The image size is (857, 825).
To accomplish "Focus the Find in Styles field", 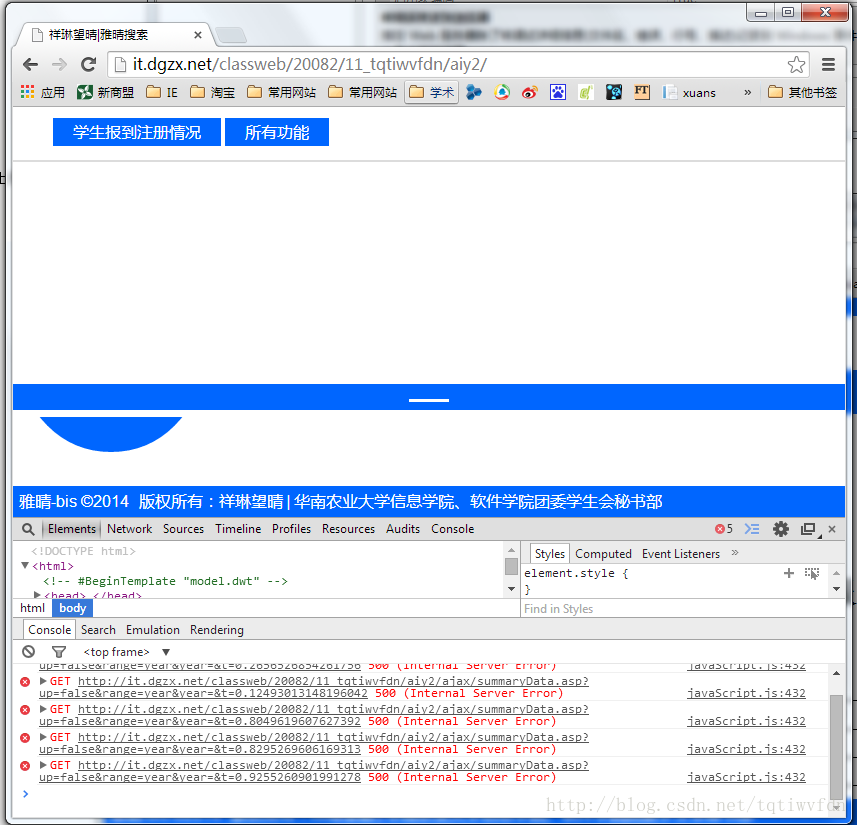I will (x=683, y=608).
